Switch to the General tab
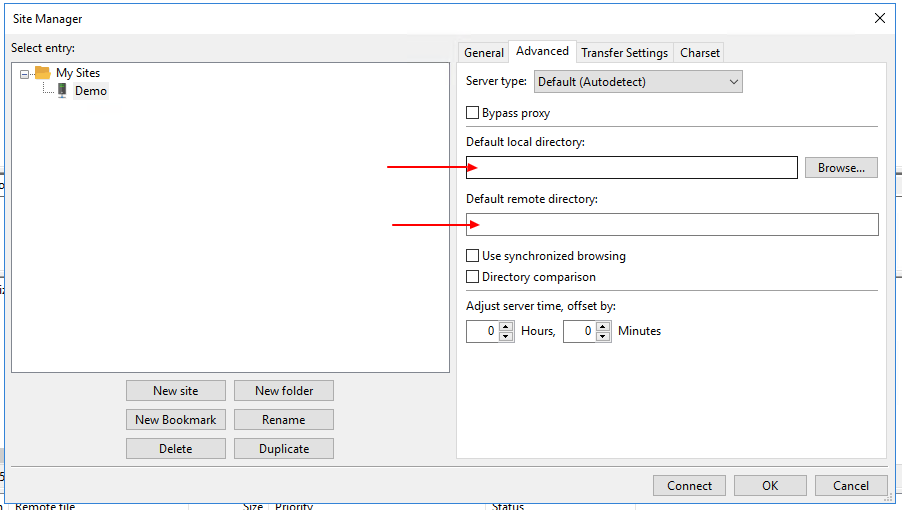 click(x=484, y=53)
